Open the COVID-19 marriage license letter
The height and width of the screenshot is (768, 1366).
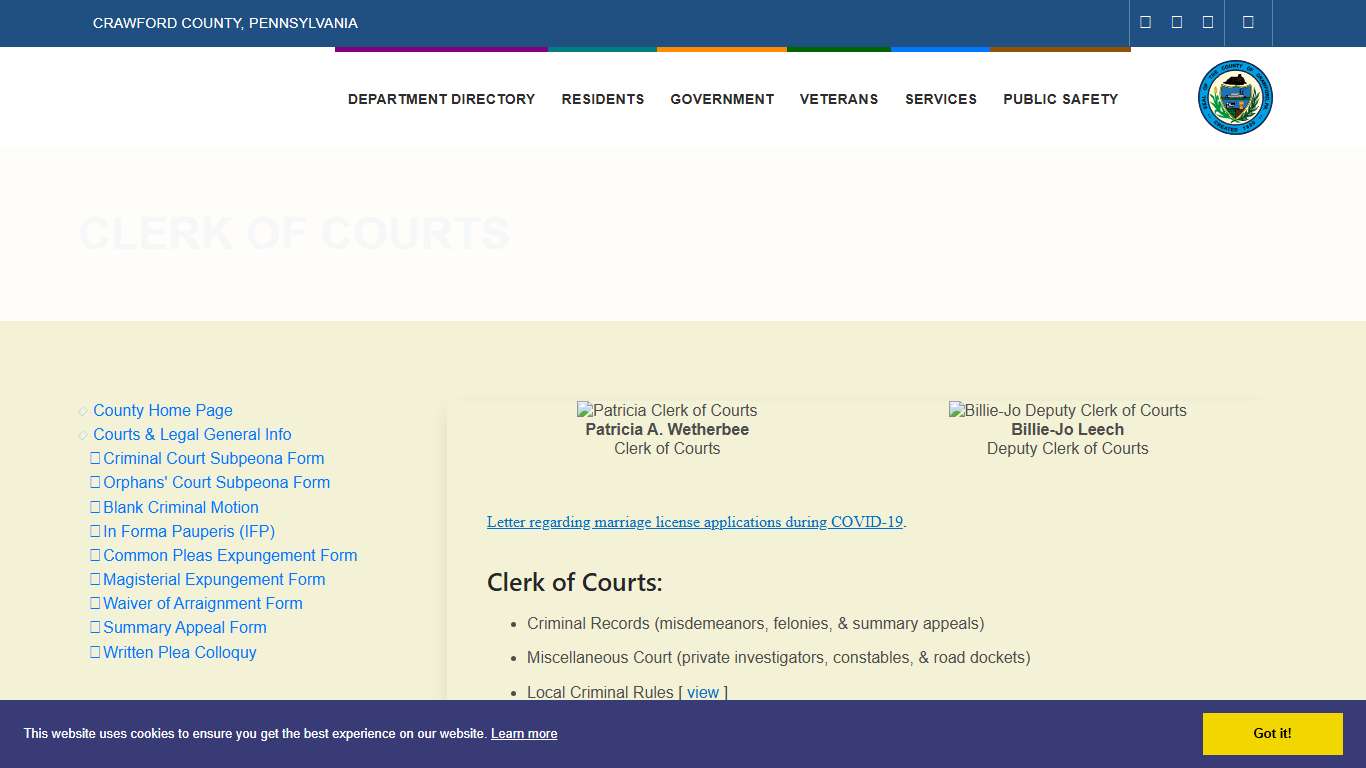694,521
